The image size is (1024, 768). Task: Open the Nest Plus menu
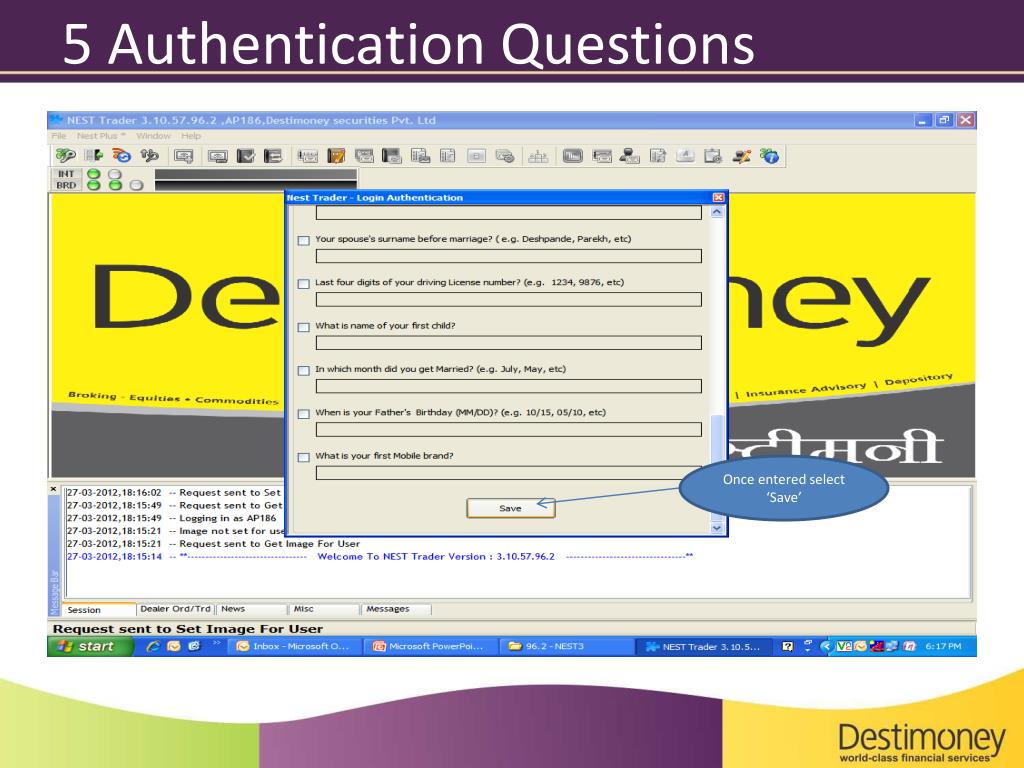point(101,136)
